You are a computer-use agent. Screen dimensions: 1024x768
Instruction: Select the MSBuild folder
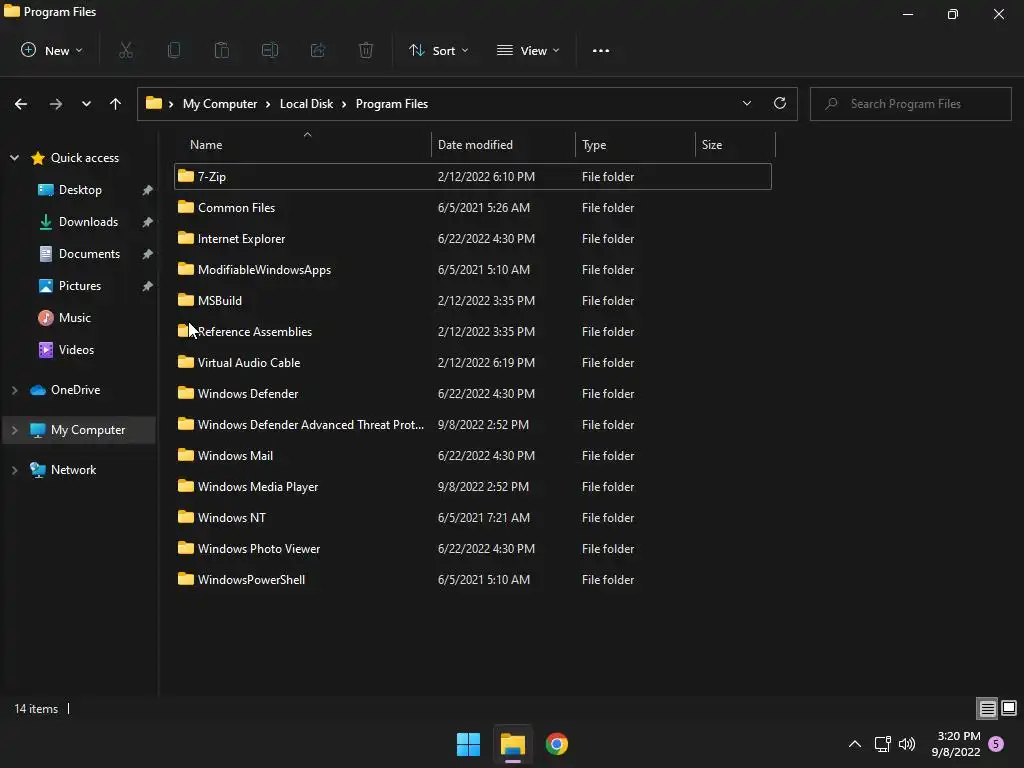473,300
